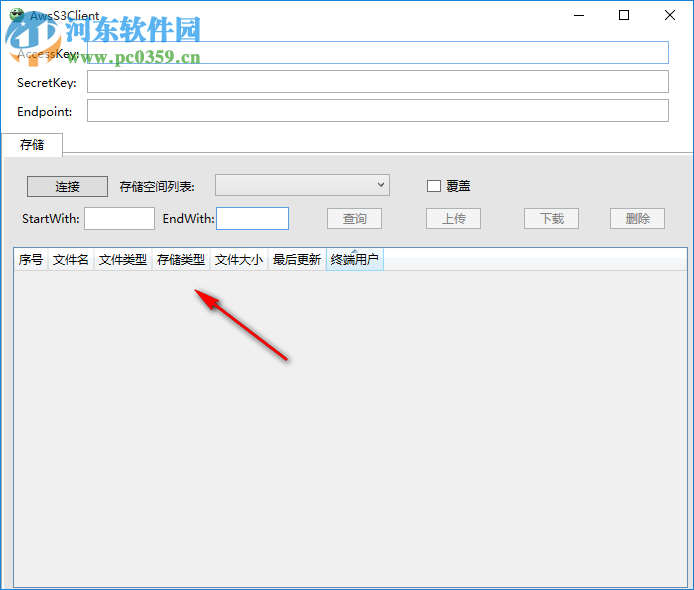
Task: Sort by the 文件名 column header
Action: coord(71,259)
